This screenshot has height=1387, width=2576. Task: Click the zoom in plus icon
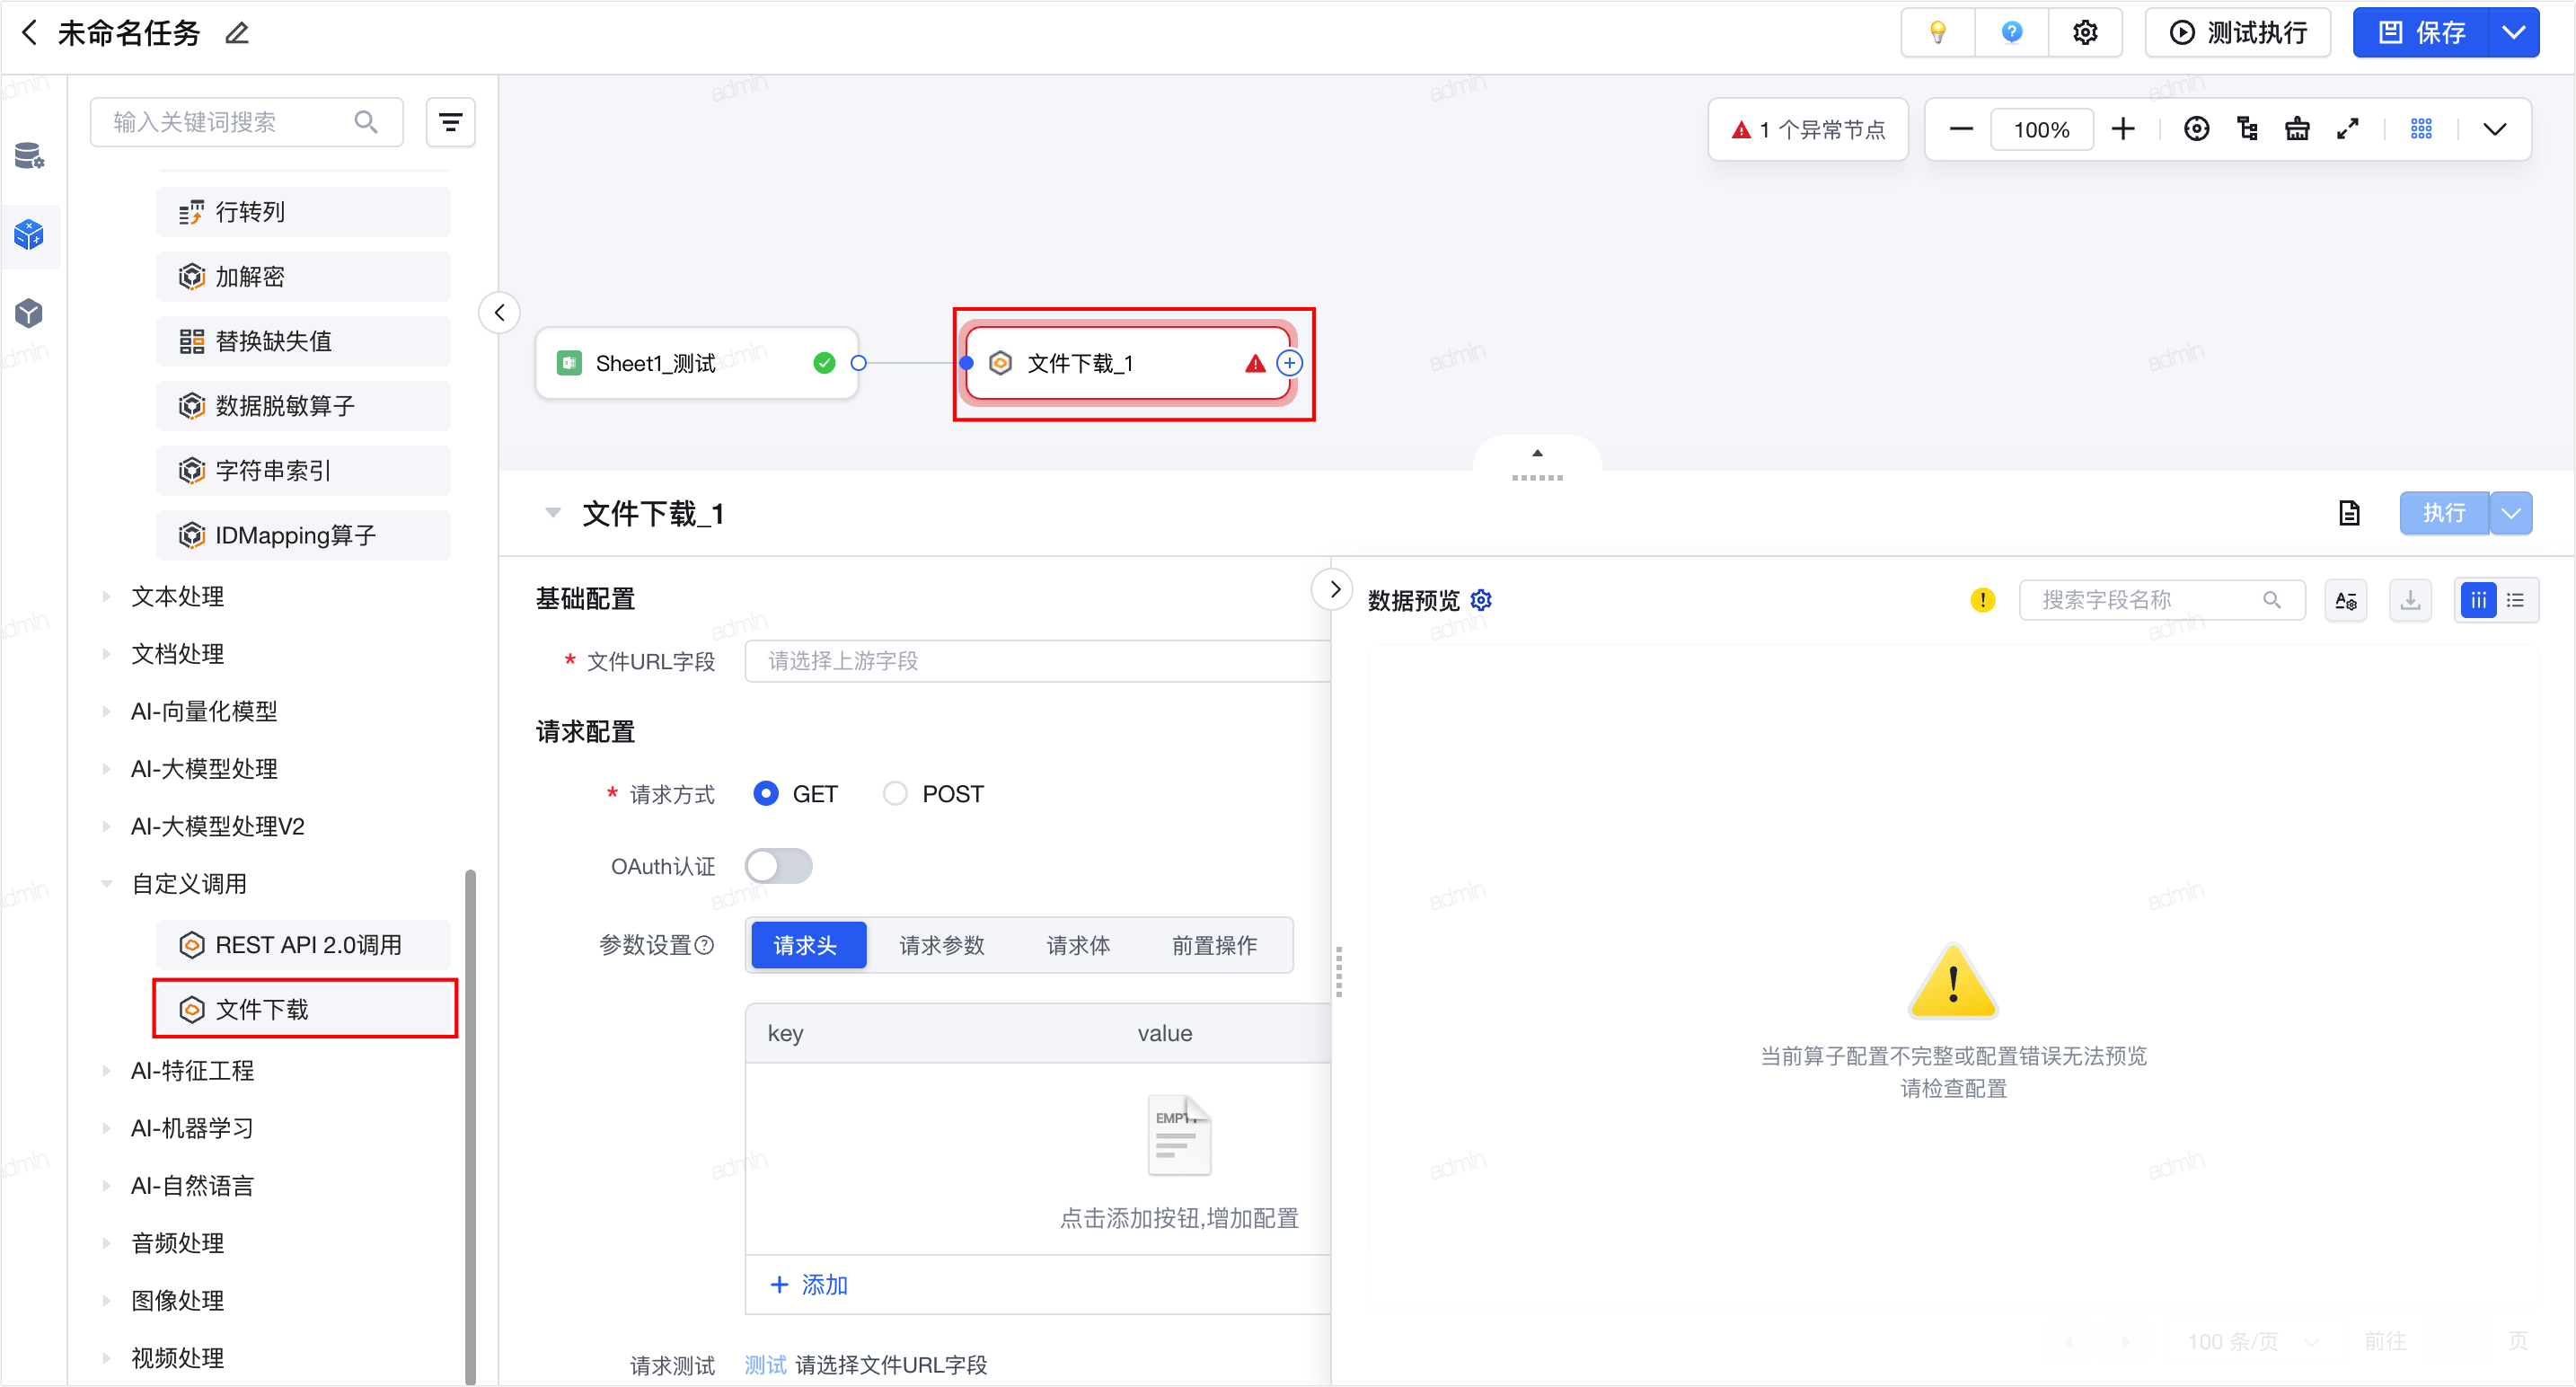click(2123, 129)
